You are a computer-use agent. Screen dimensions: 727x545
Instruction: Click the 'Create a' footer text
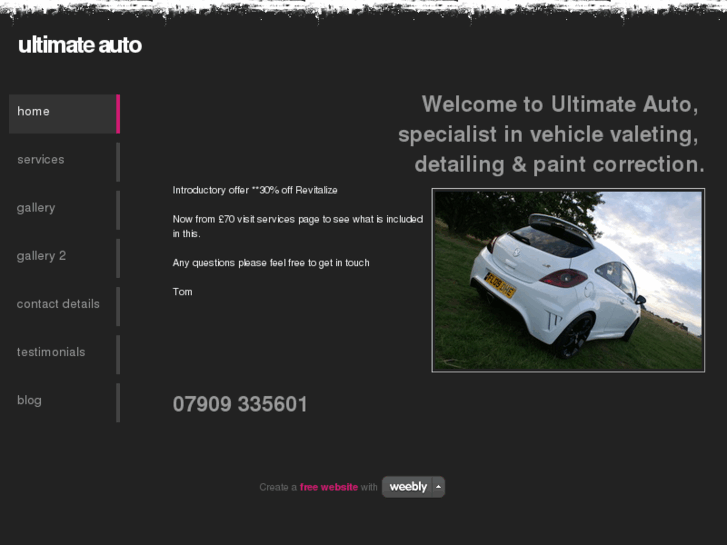[278, 487]
